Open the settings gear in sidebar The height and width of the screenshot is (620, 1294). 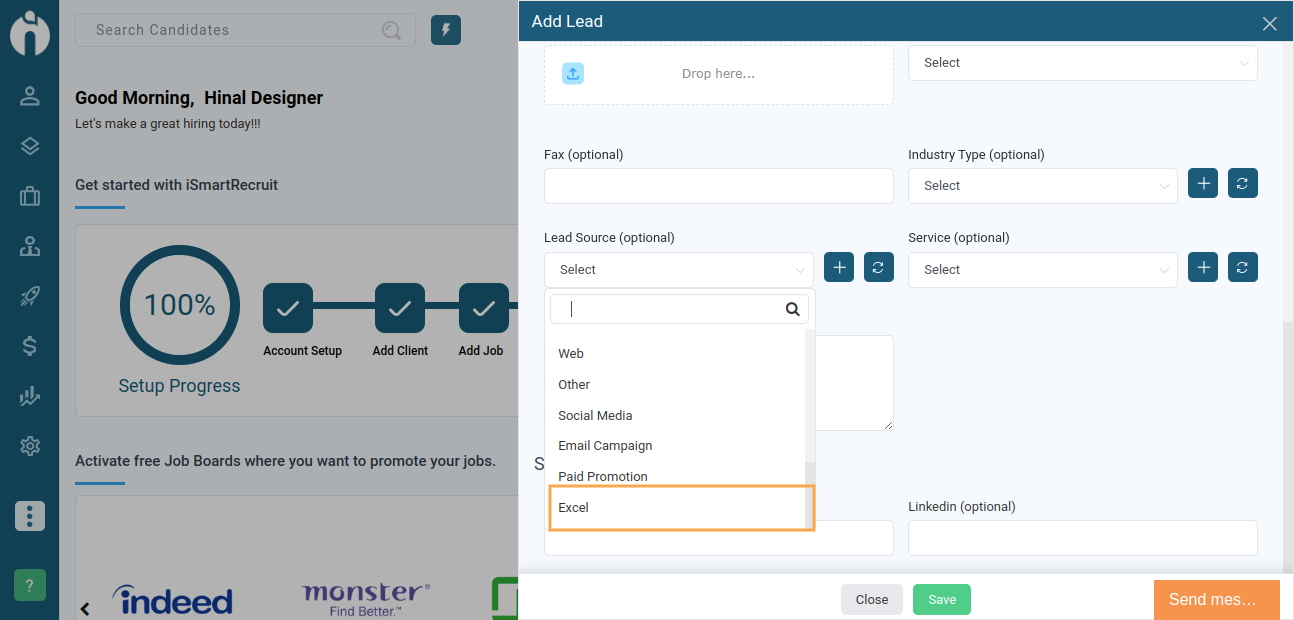tap(30, 446)
